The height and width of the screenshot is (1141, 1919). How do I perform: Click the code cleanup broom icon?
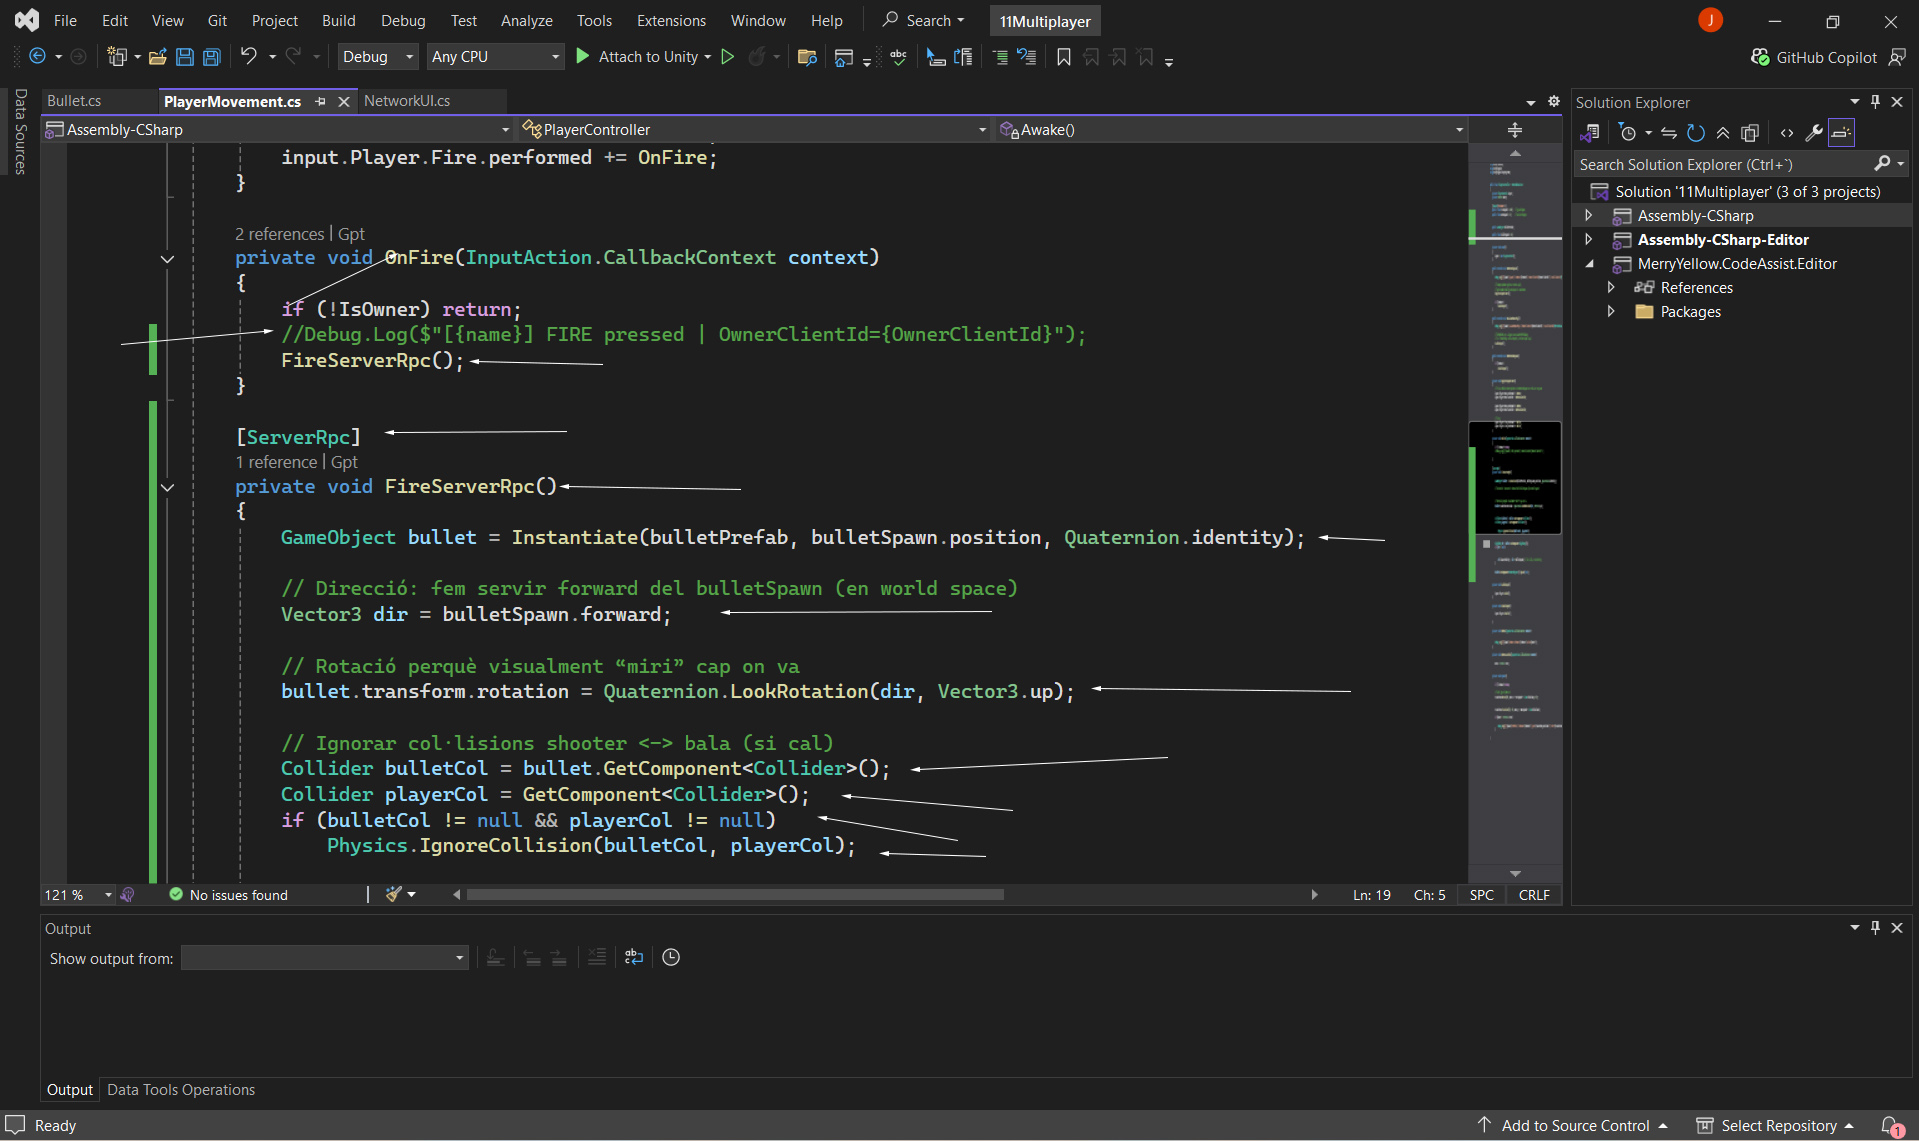394,894
